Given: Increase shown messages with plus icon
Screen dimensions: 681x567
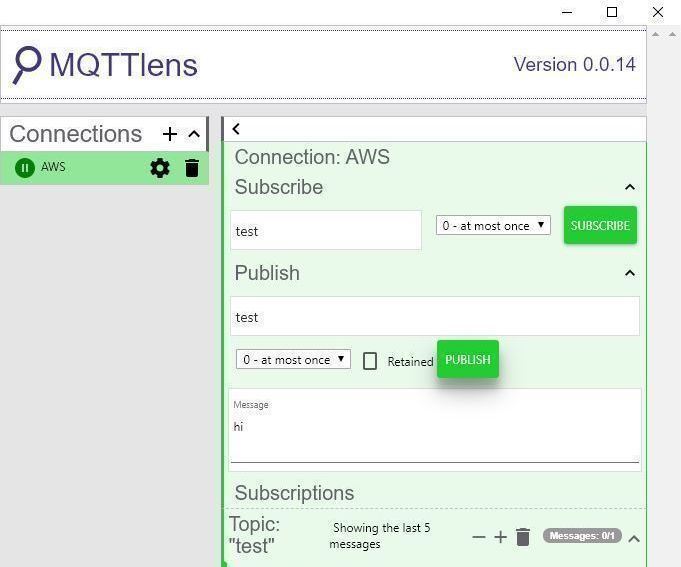Looking at the screenshot, I should tap(500, 537).
